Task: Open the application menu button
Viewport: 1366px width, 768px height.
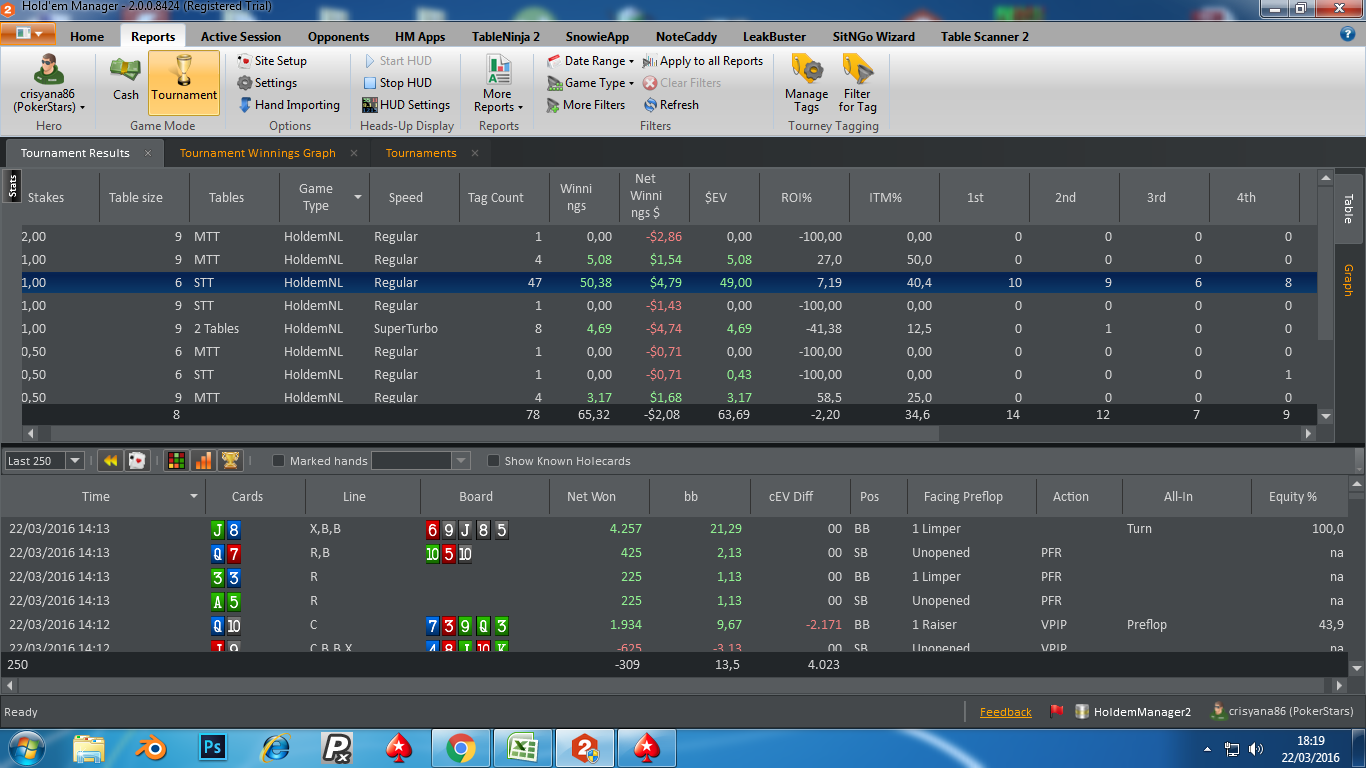Action: click(28, 34)
